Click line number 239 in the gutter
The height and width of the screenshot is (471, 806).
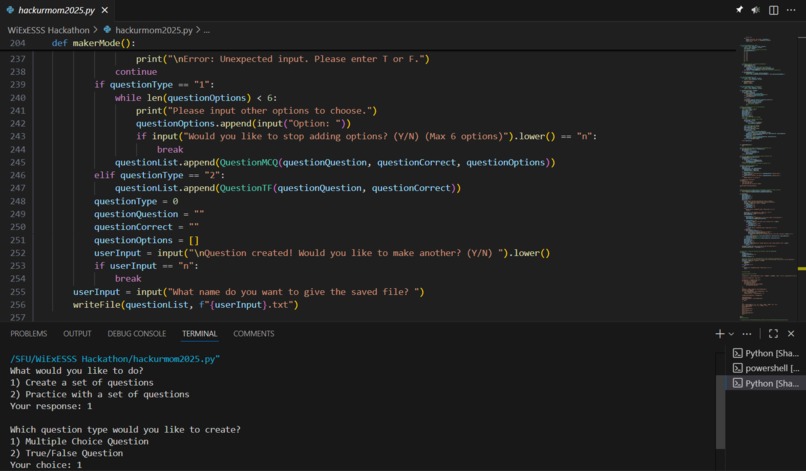17,84
